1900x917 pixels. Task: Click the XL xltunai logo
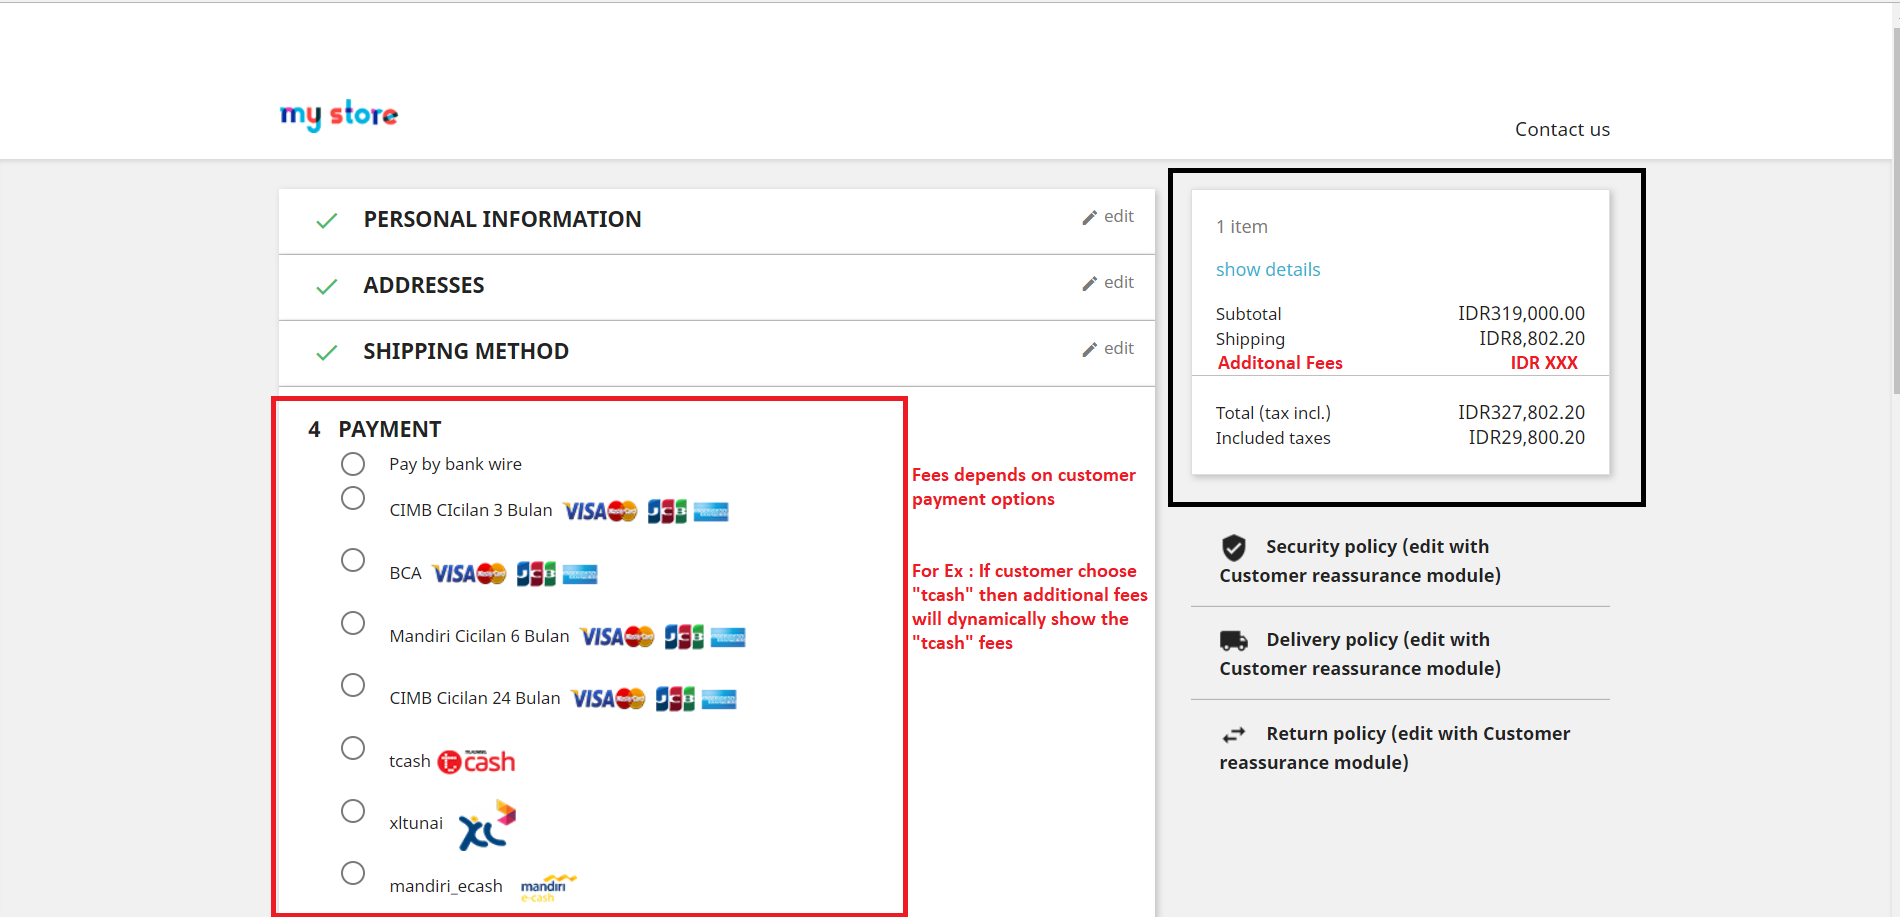tap(486, 826)
